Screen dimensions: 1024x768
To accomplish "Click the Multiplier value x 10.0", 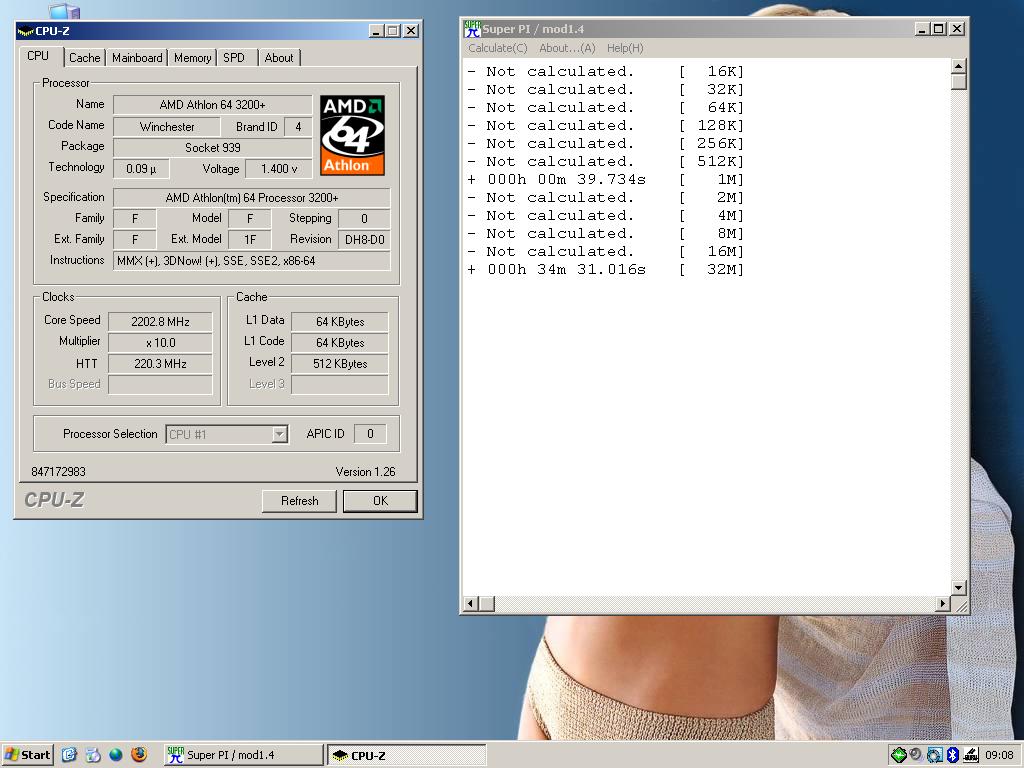I will [x=160, y=343].
